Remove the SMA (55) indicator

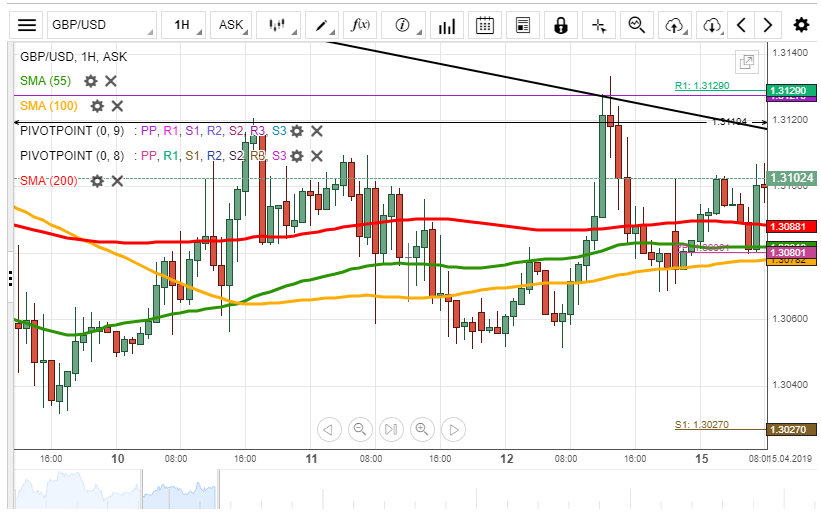coord(110,81)
